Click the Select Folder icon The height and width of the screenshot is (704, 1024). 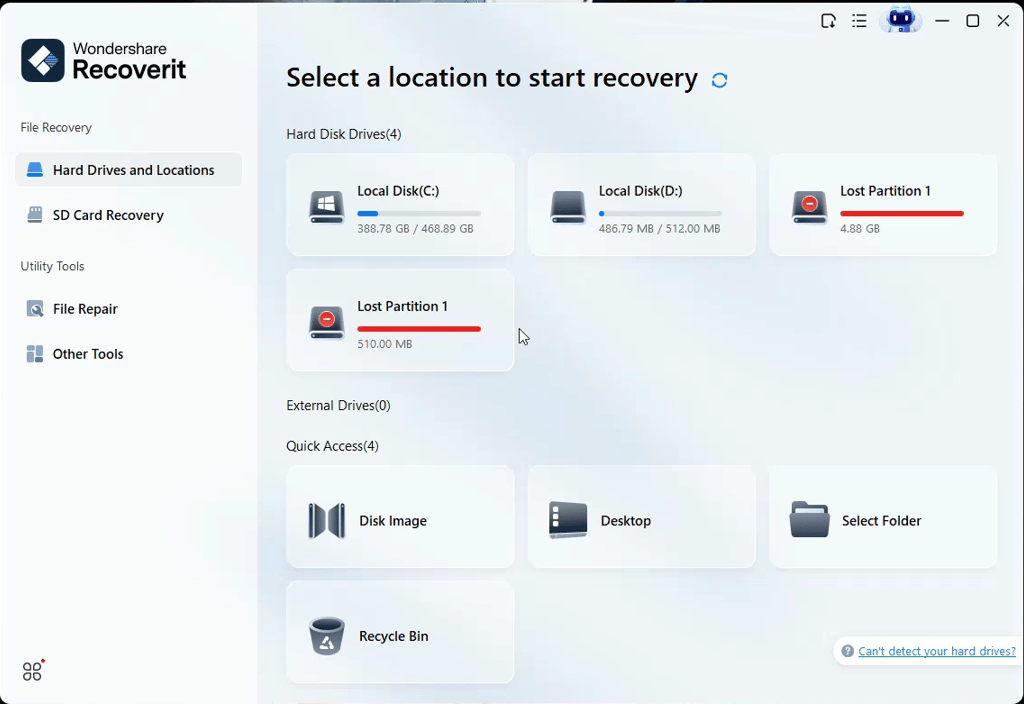tap(809, 520)
